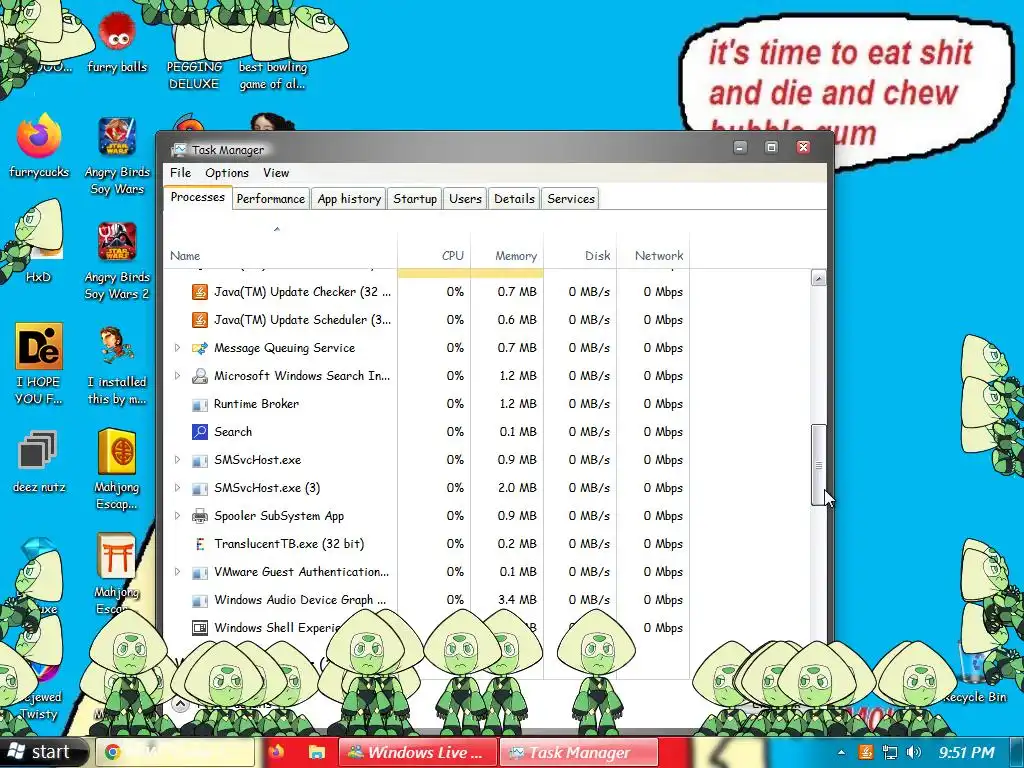Click the 2.0 MB memory value
The height and width of the screenshot is (768, 1024).
tap(517, 488)
